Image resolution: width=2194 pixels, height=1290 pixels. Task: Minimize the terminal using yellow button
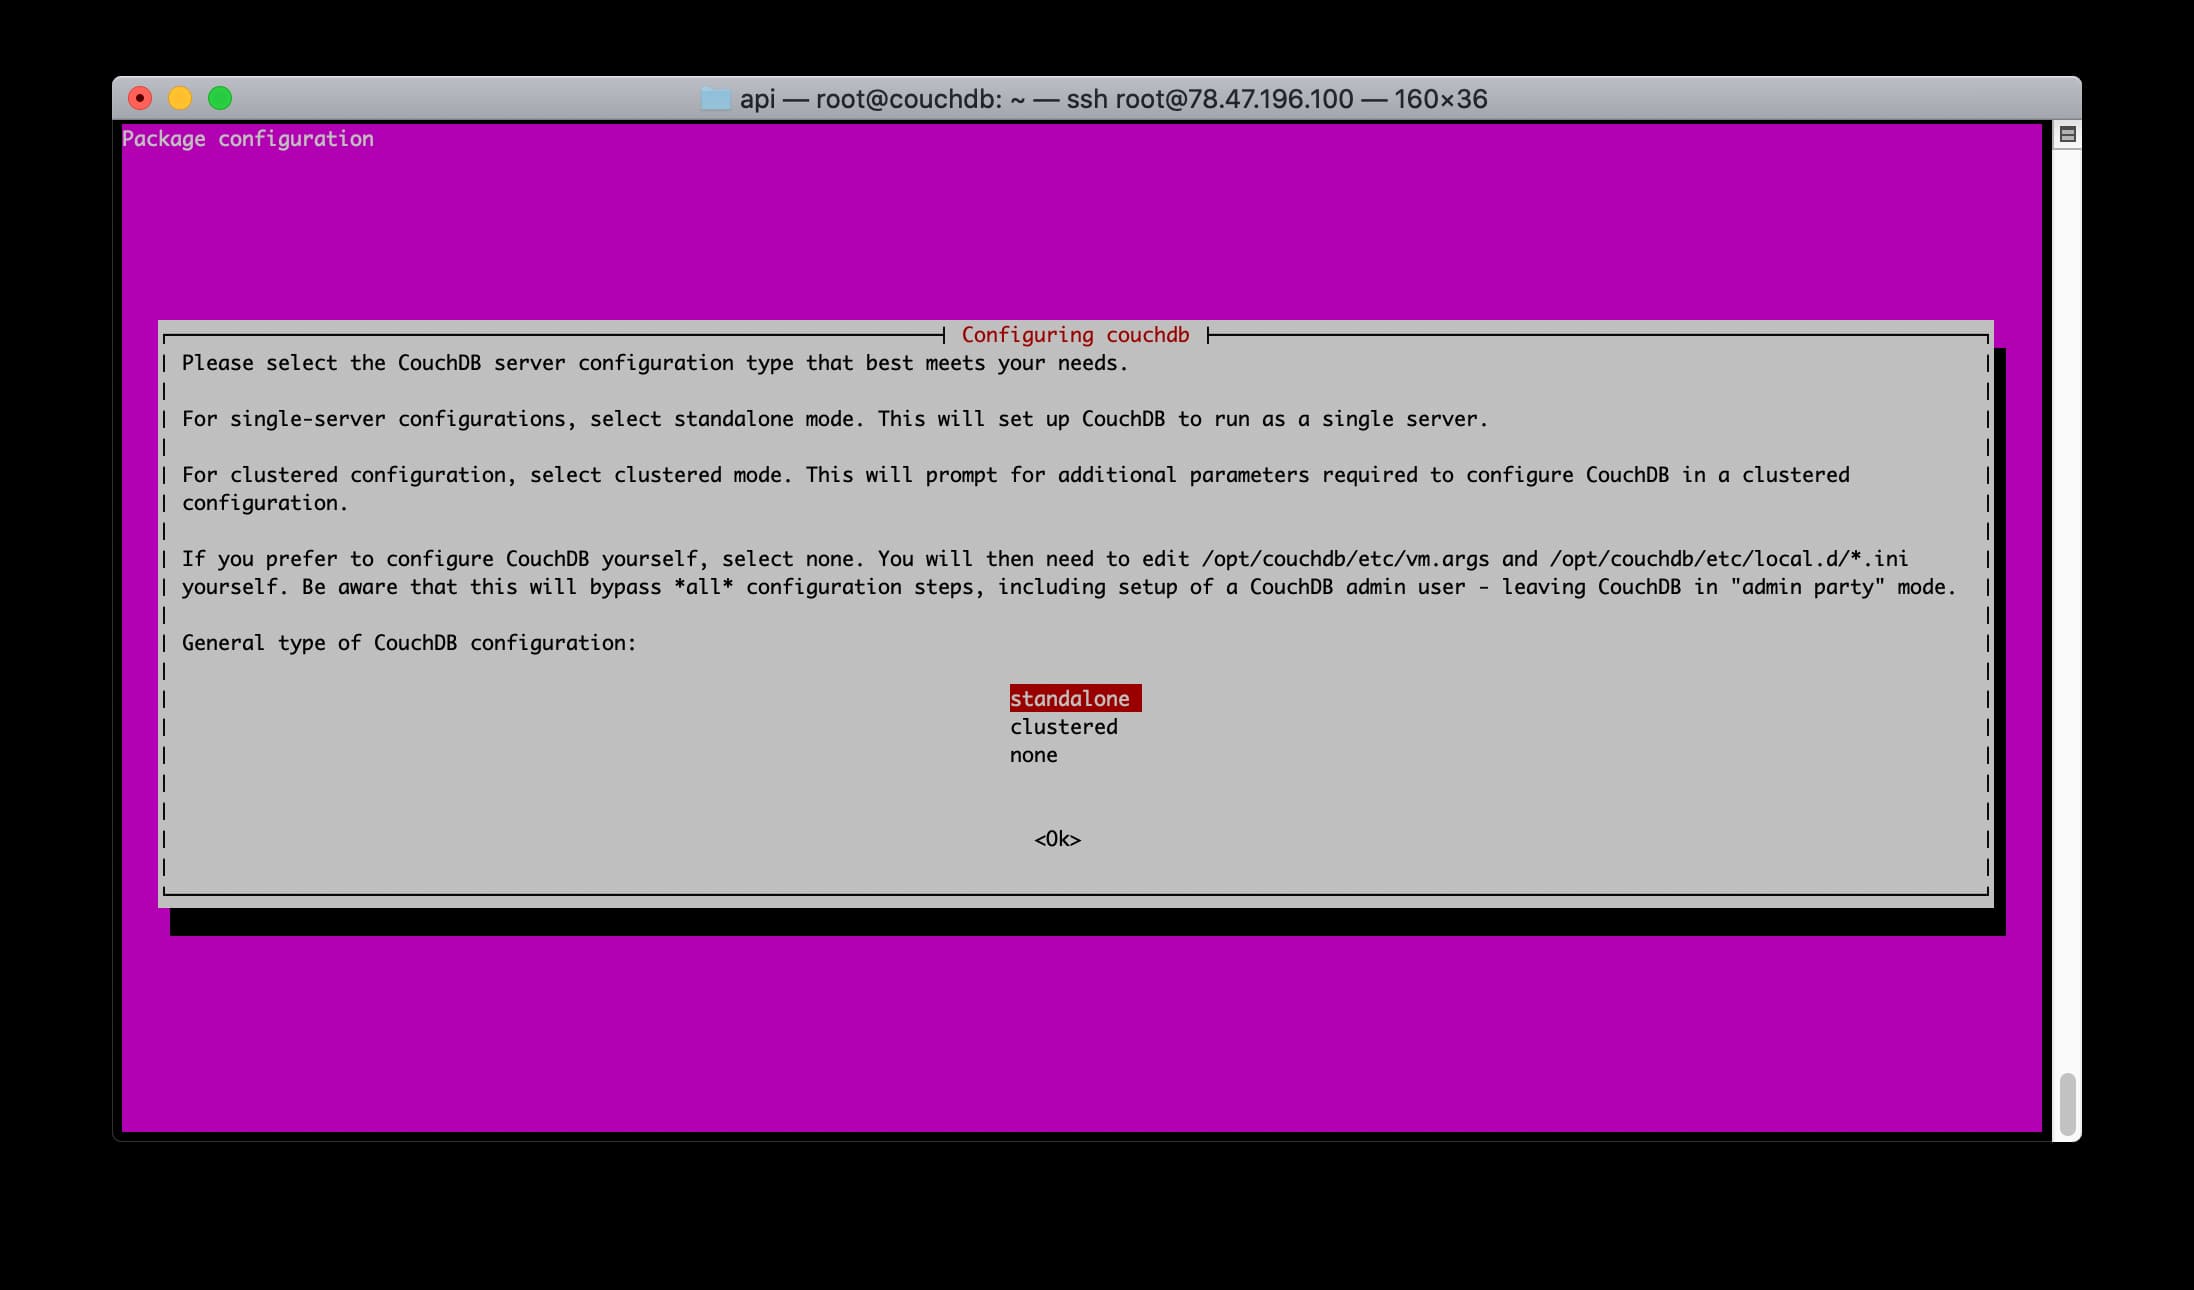(180, 98)
